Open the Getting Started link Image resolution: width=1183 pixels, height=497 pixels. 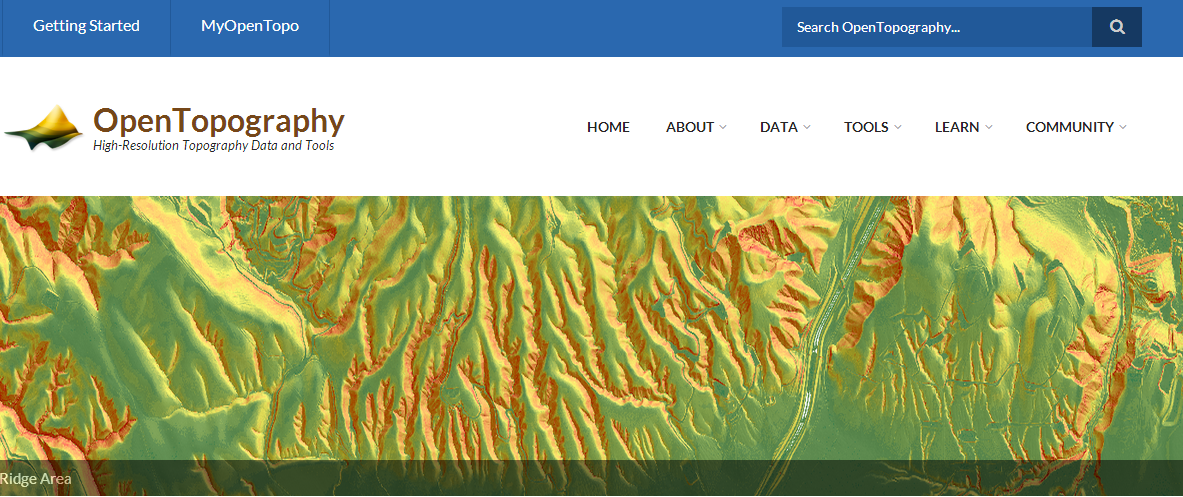[86, 26]
